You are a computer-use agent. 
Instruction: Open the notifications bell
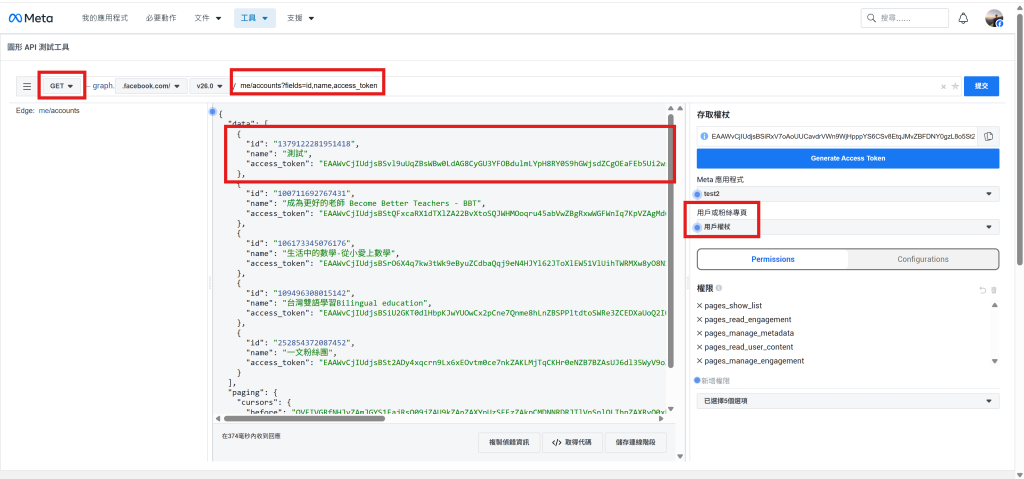click(x=963, y=18)
